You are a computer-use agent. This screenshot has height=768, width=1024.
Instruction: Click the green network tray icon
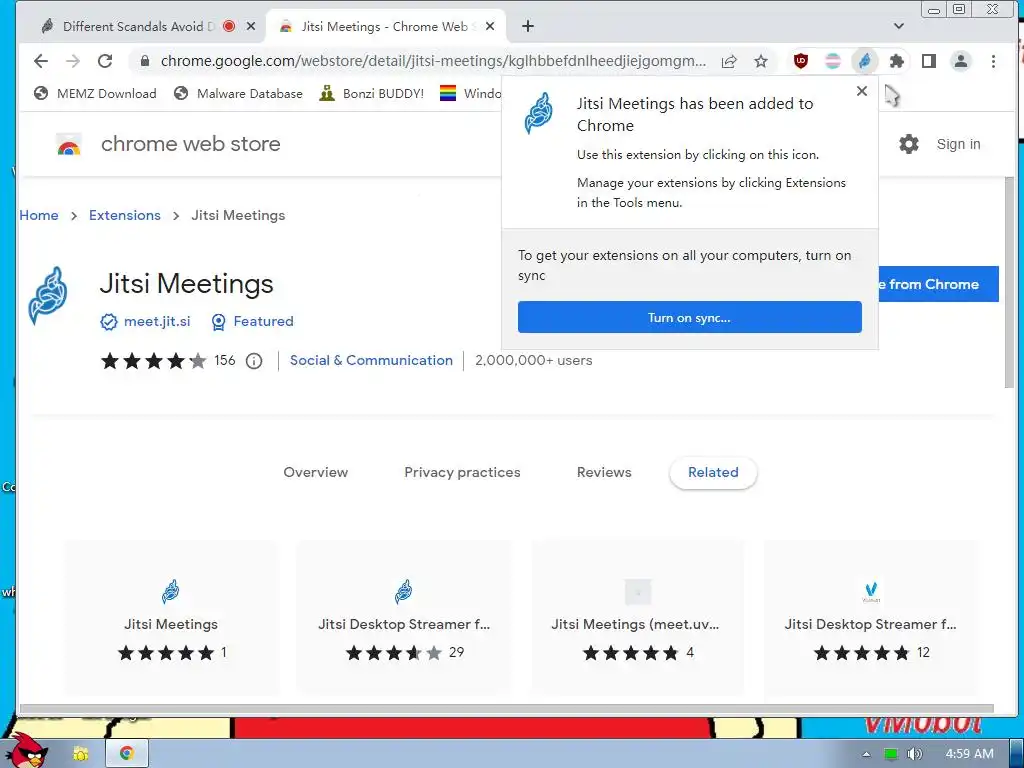tap(890, 754)
